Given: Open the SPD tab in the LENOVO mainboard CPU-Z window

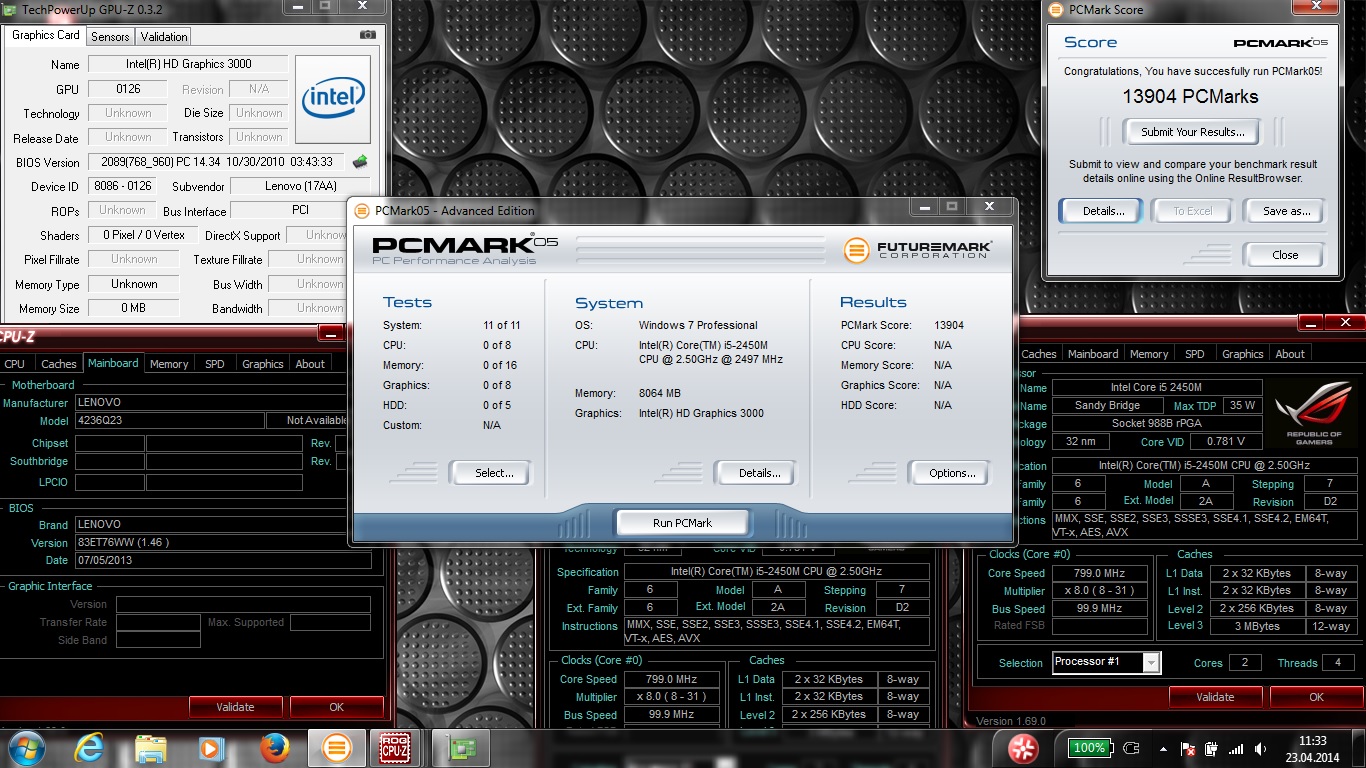Looking at the screenshot, I should [215, 364].
